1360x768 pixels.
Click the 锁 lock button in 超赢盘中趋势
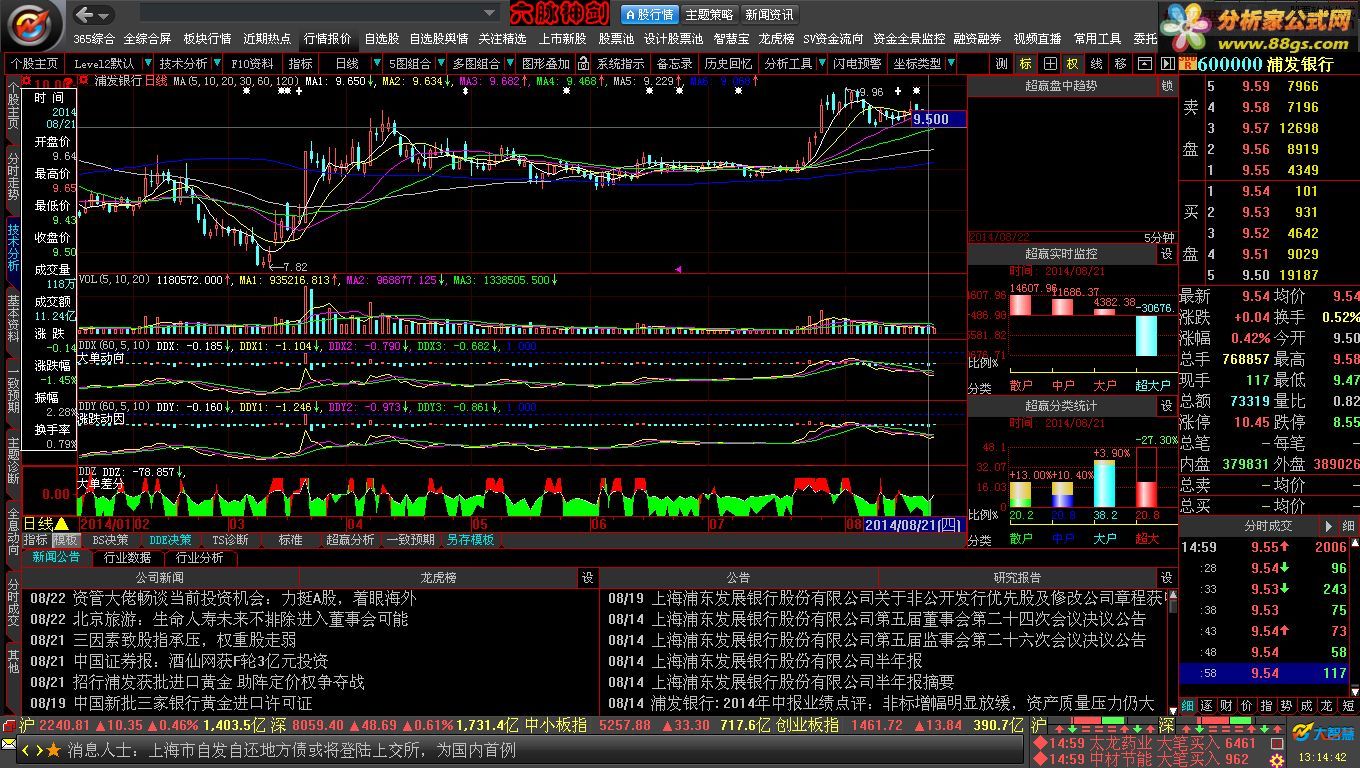pos(1166,86)
